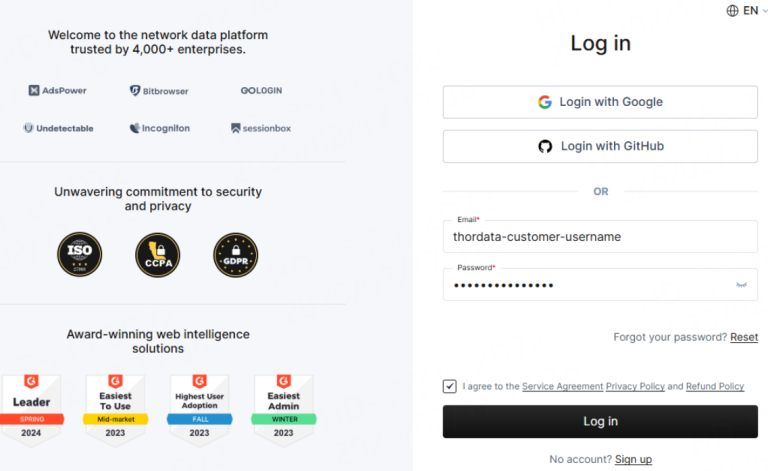Choose Login with GitHub
768x471 pixels.
click(600, 146)
